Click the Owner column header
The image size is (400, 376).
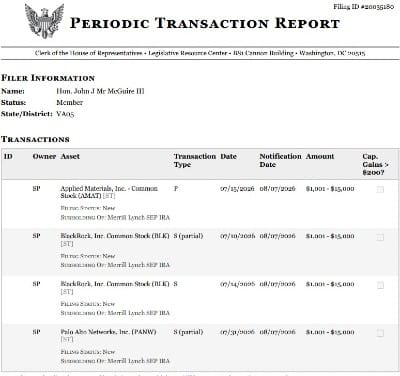[44, 156]
